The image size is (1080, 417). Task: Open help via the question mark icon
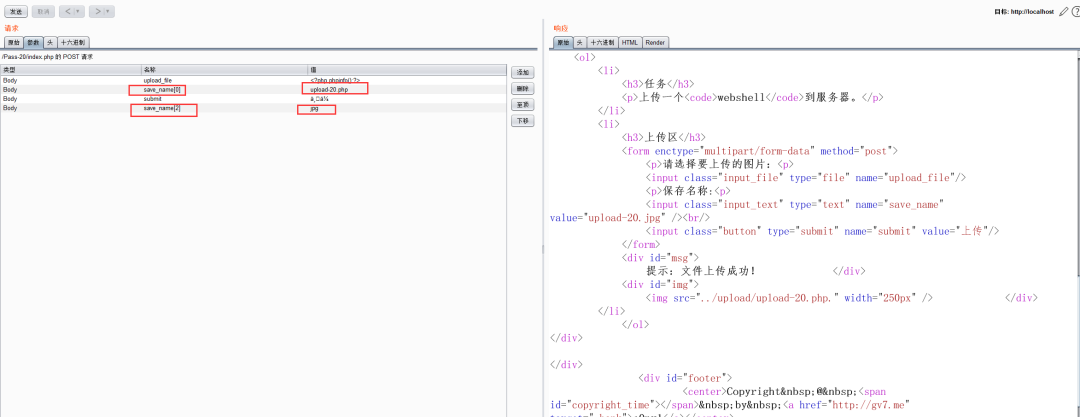coord(1075,11)
